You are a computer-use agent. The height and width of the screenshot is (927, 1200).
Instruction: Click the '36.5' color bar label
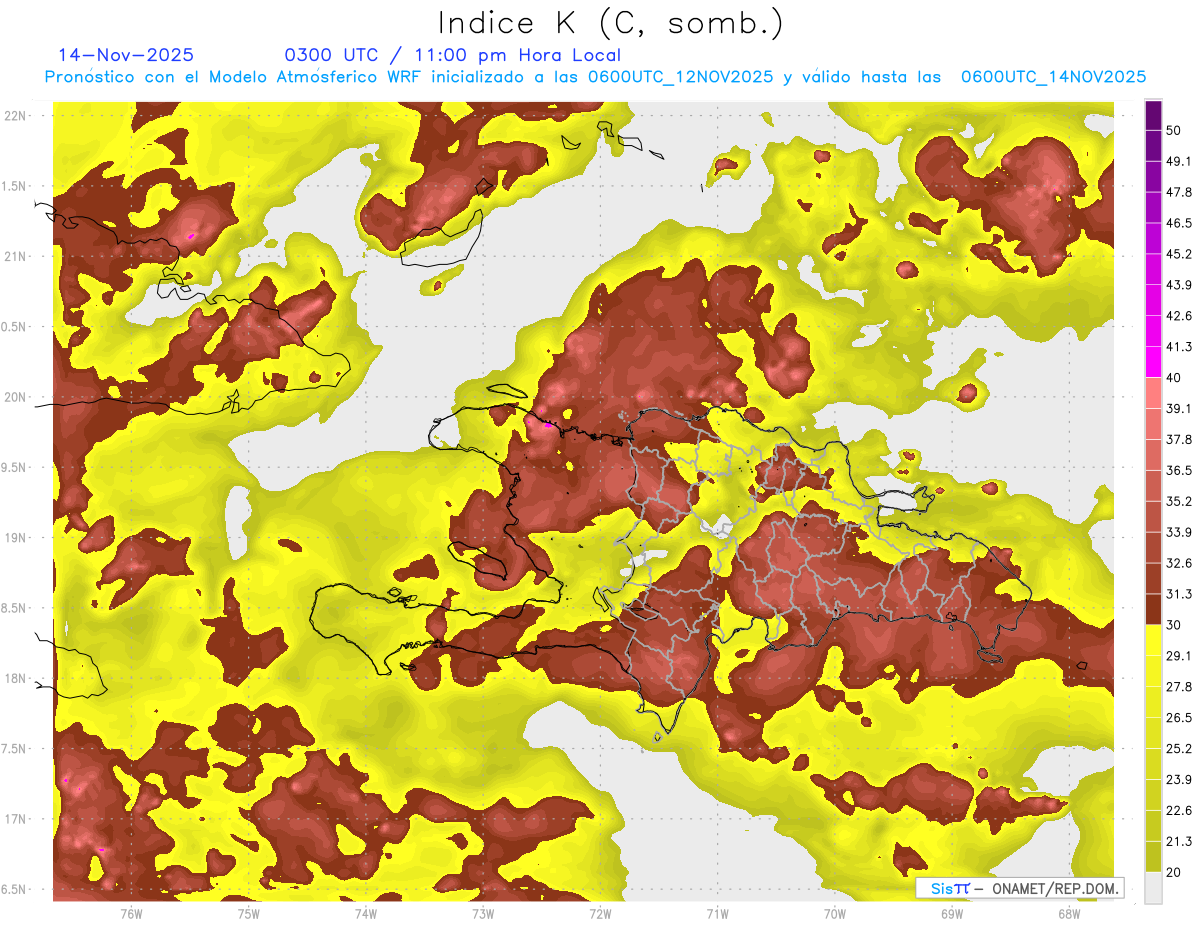point(1178,470)
